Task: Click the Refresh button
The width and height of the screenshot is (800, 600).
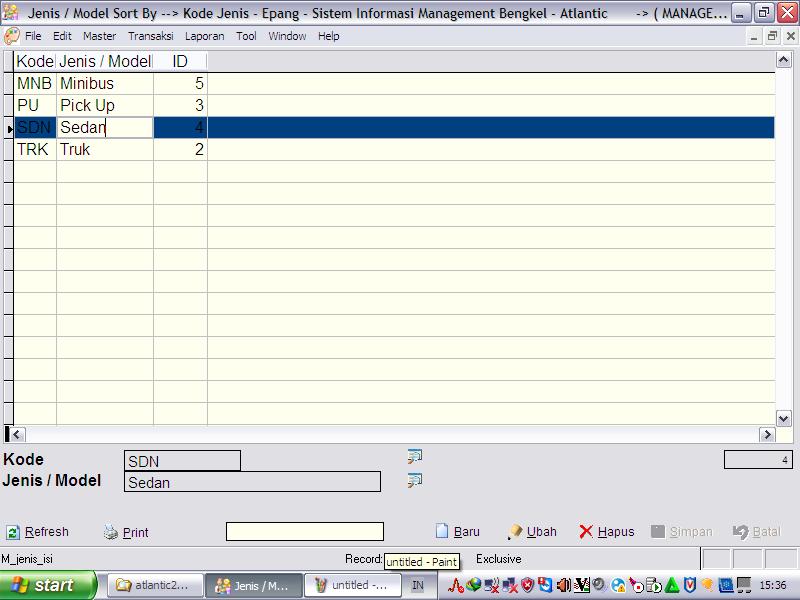Action: [x=38, y=532]
